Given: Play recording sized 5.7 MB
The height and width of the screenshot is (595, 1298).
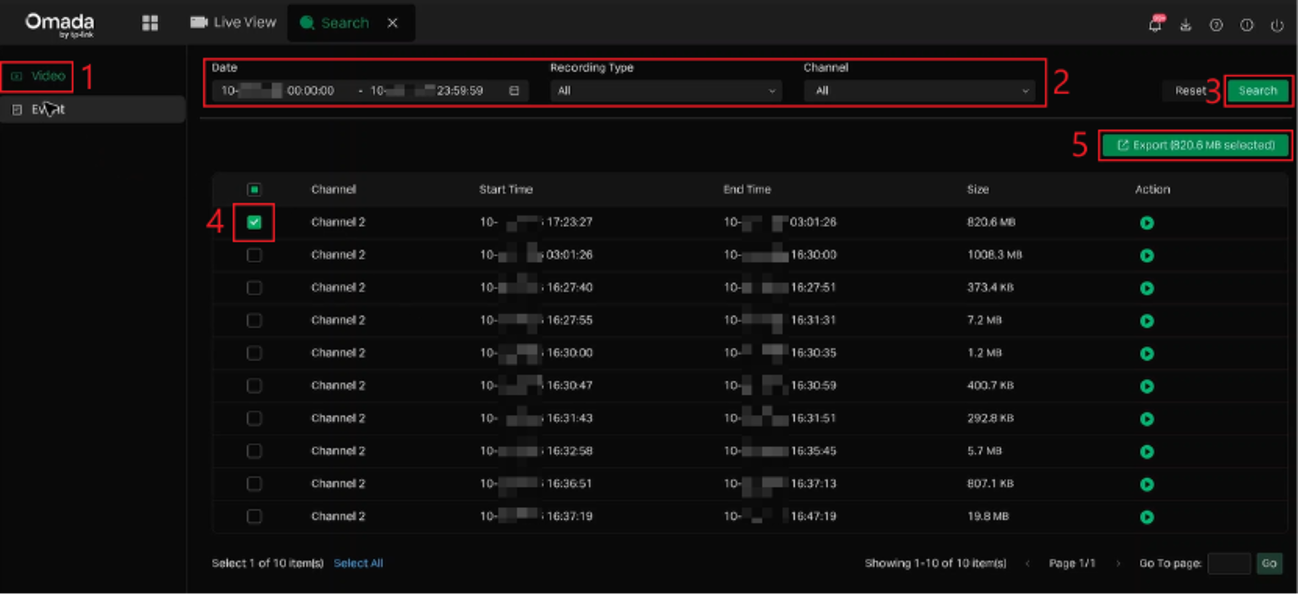Looking at the screenshot, I should tap(1147, 452).
